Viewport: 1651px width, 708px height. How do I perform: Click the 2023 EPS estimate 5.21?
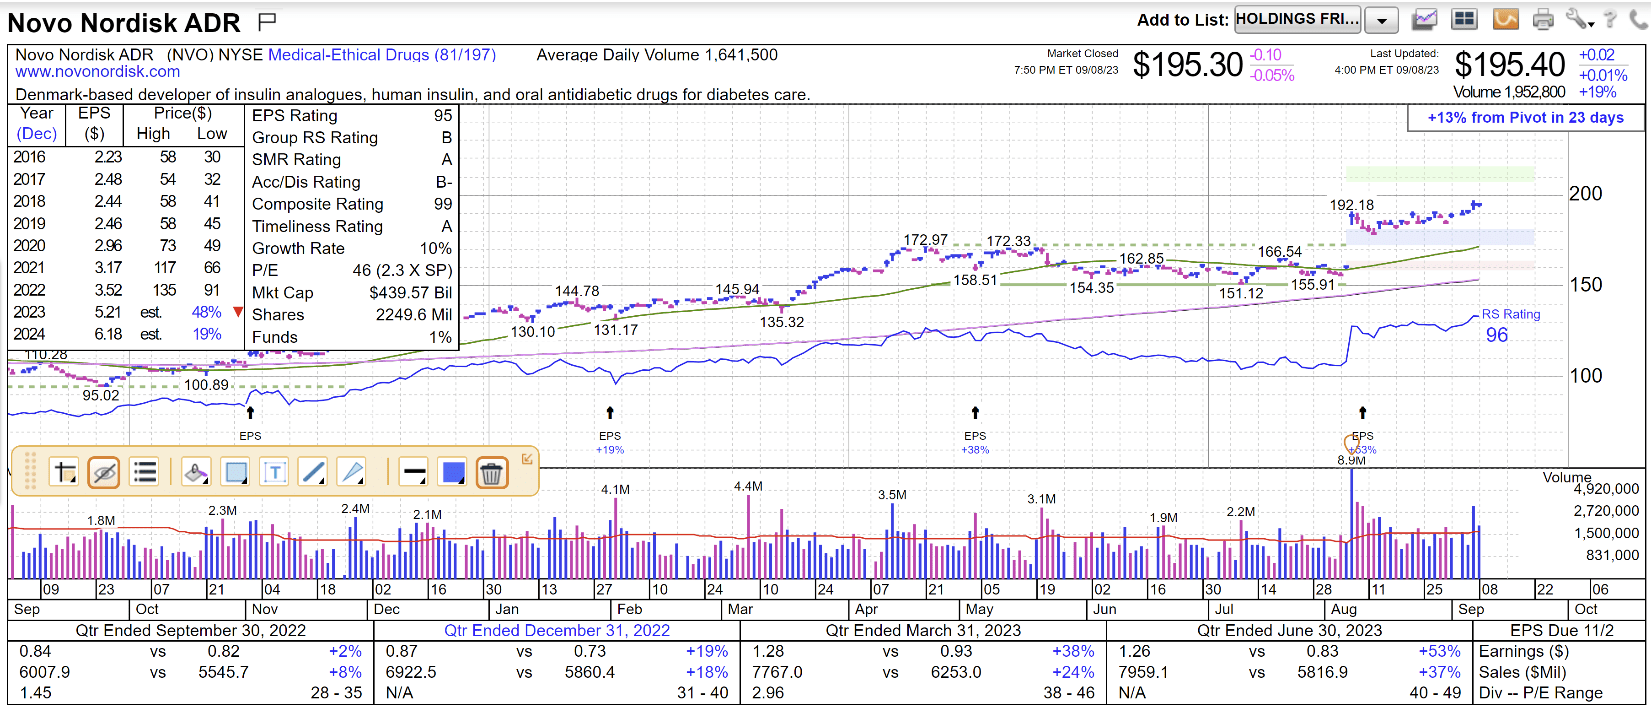108,312
